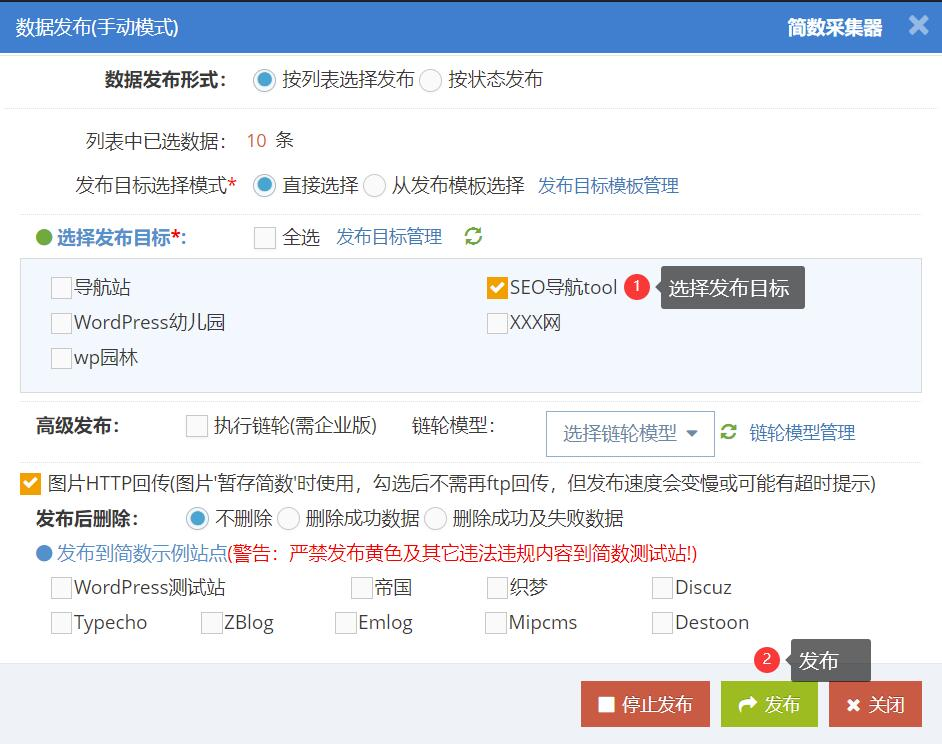Check the 导航站 publish target

pyautogui.click(x=61, y=288)
